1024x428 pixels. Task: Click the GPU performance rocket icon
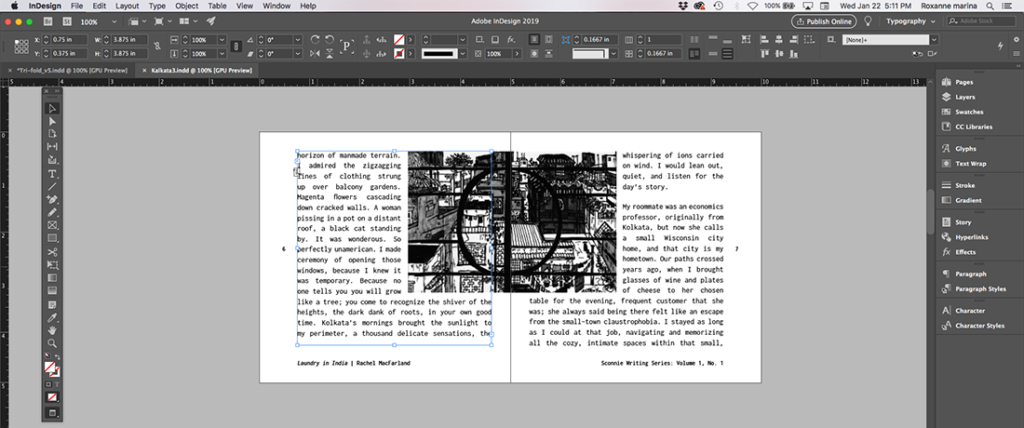tap(211, 22)
